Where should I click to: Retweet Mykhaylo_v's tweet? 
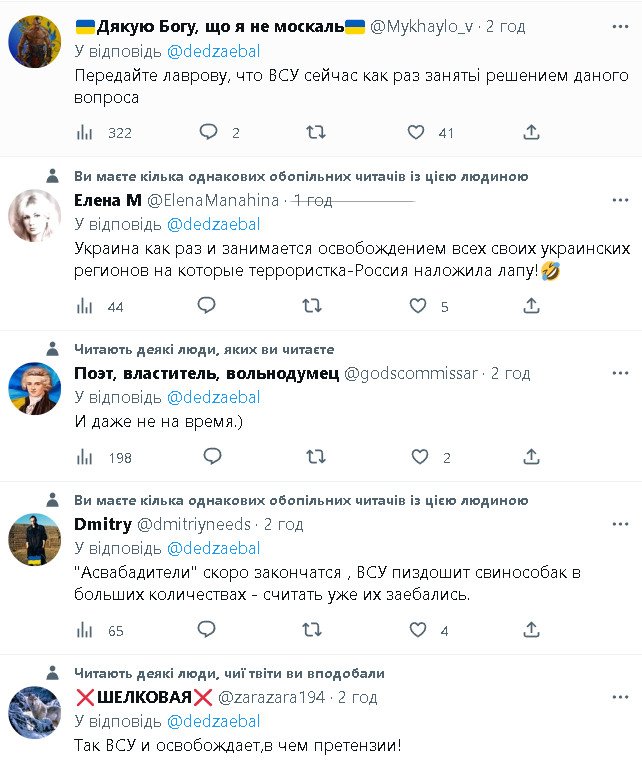tap(315, 132)
